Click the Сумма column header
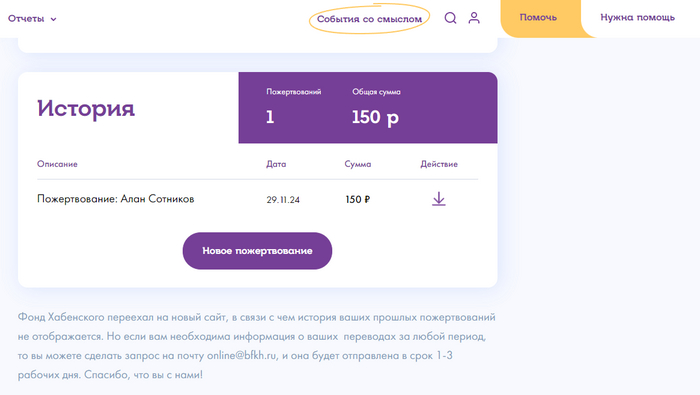Screen dimensions: 700x395 tap(358, 164)
